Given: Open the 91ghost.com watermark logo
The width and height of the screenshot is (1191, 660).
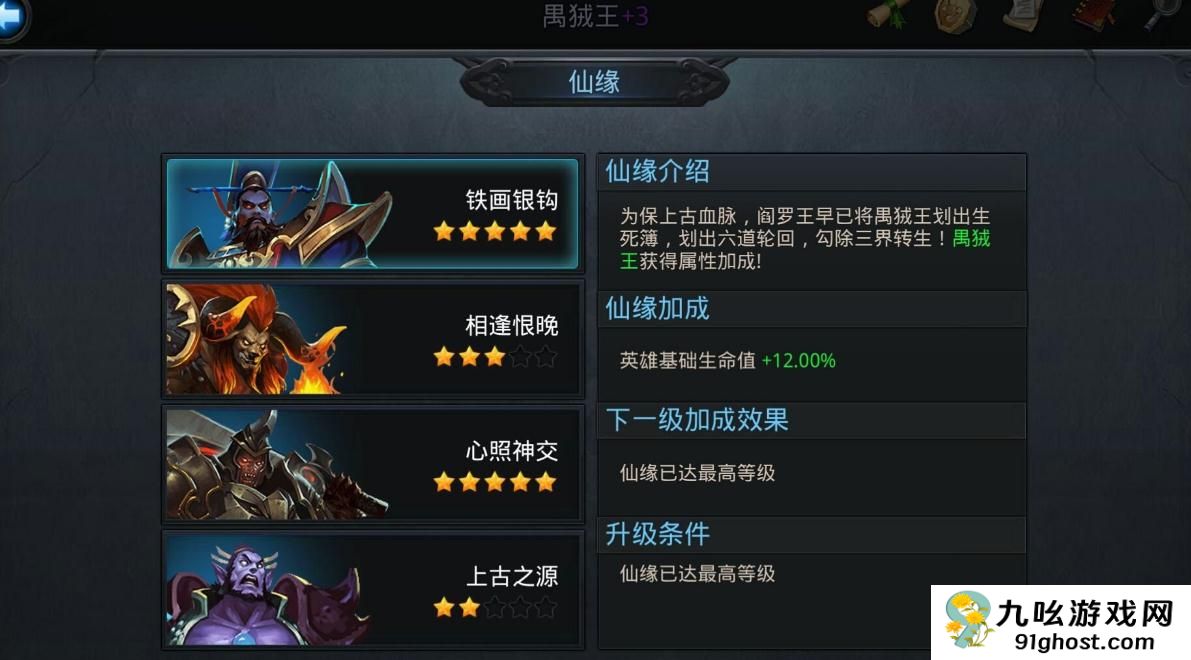Looking at the screenshot, I should (1061, 623).
